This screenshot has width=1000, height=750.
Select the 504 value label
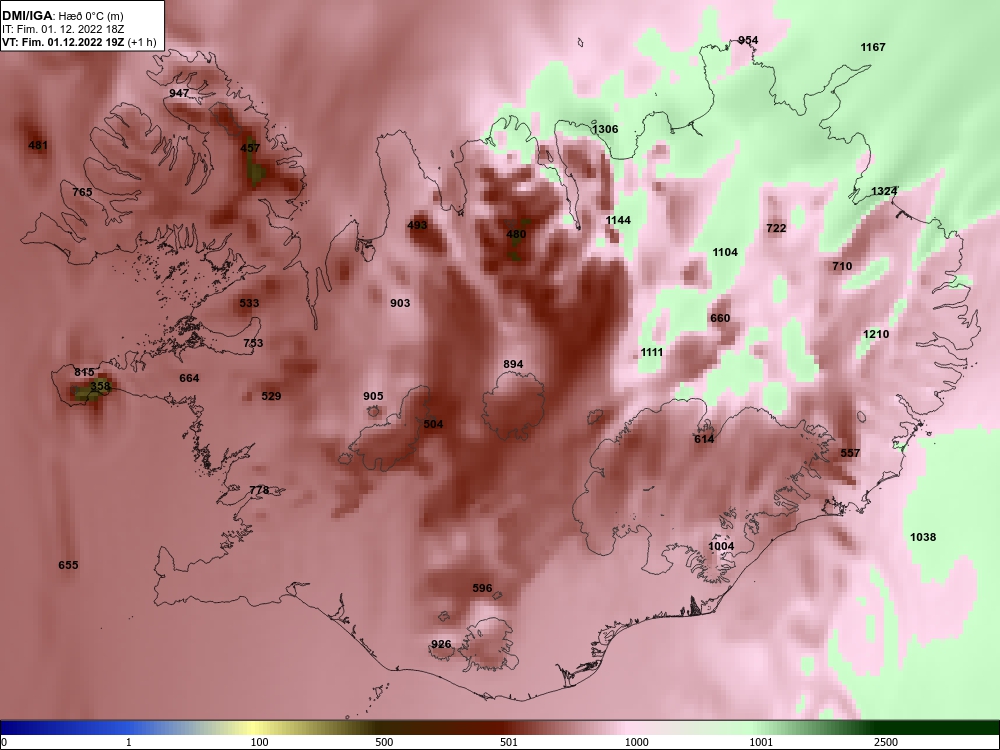(433, 424)
